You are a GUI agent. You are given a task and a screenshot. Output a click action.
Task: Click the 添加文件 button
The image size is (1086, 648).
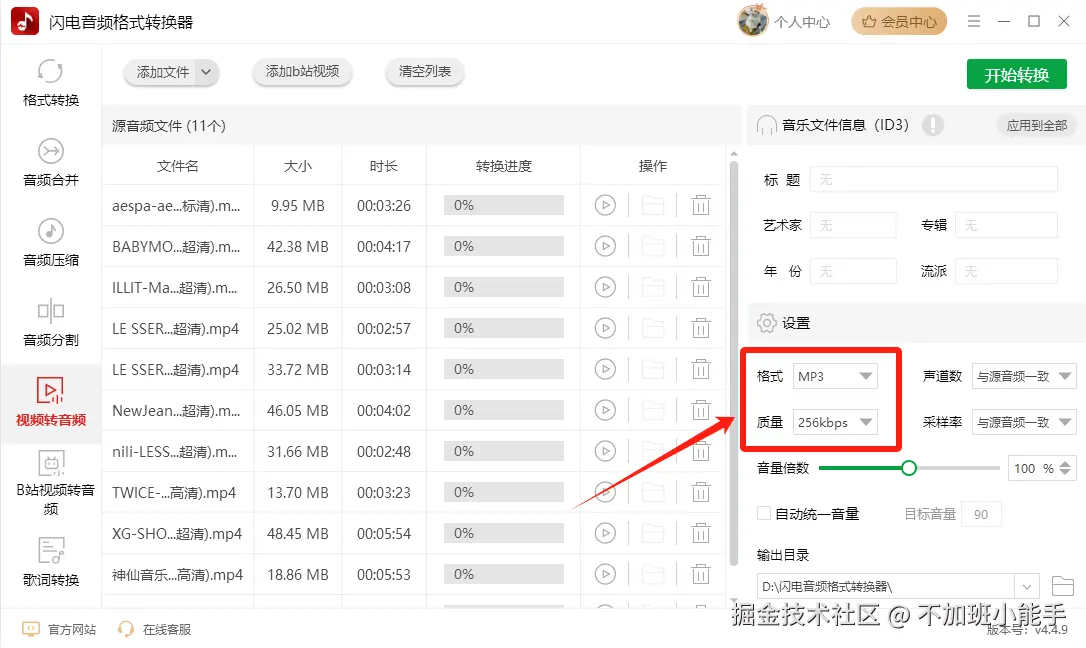[162, 72]
